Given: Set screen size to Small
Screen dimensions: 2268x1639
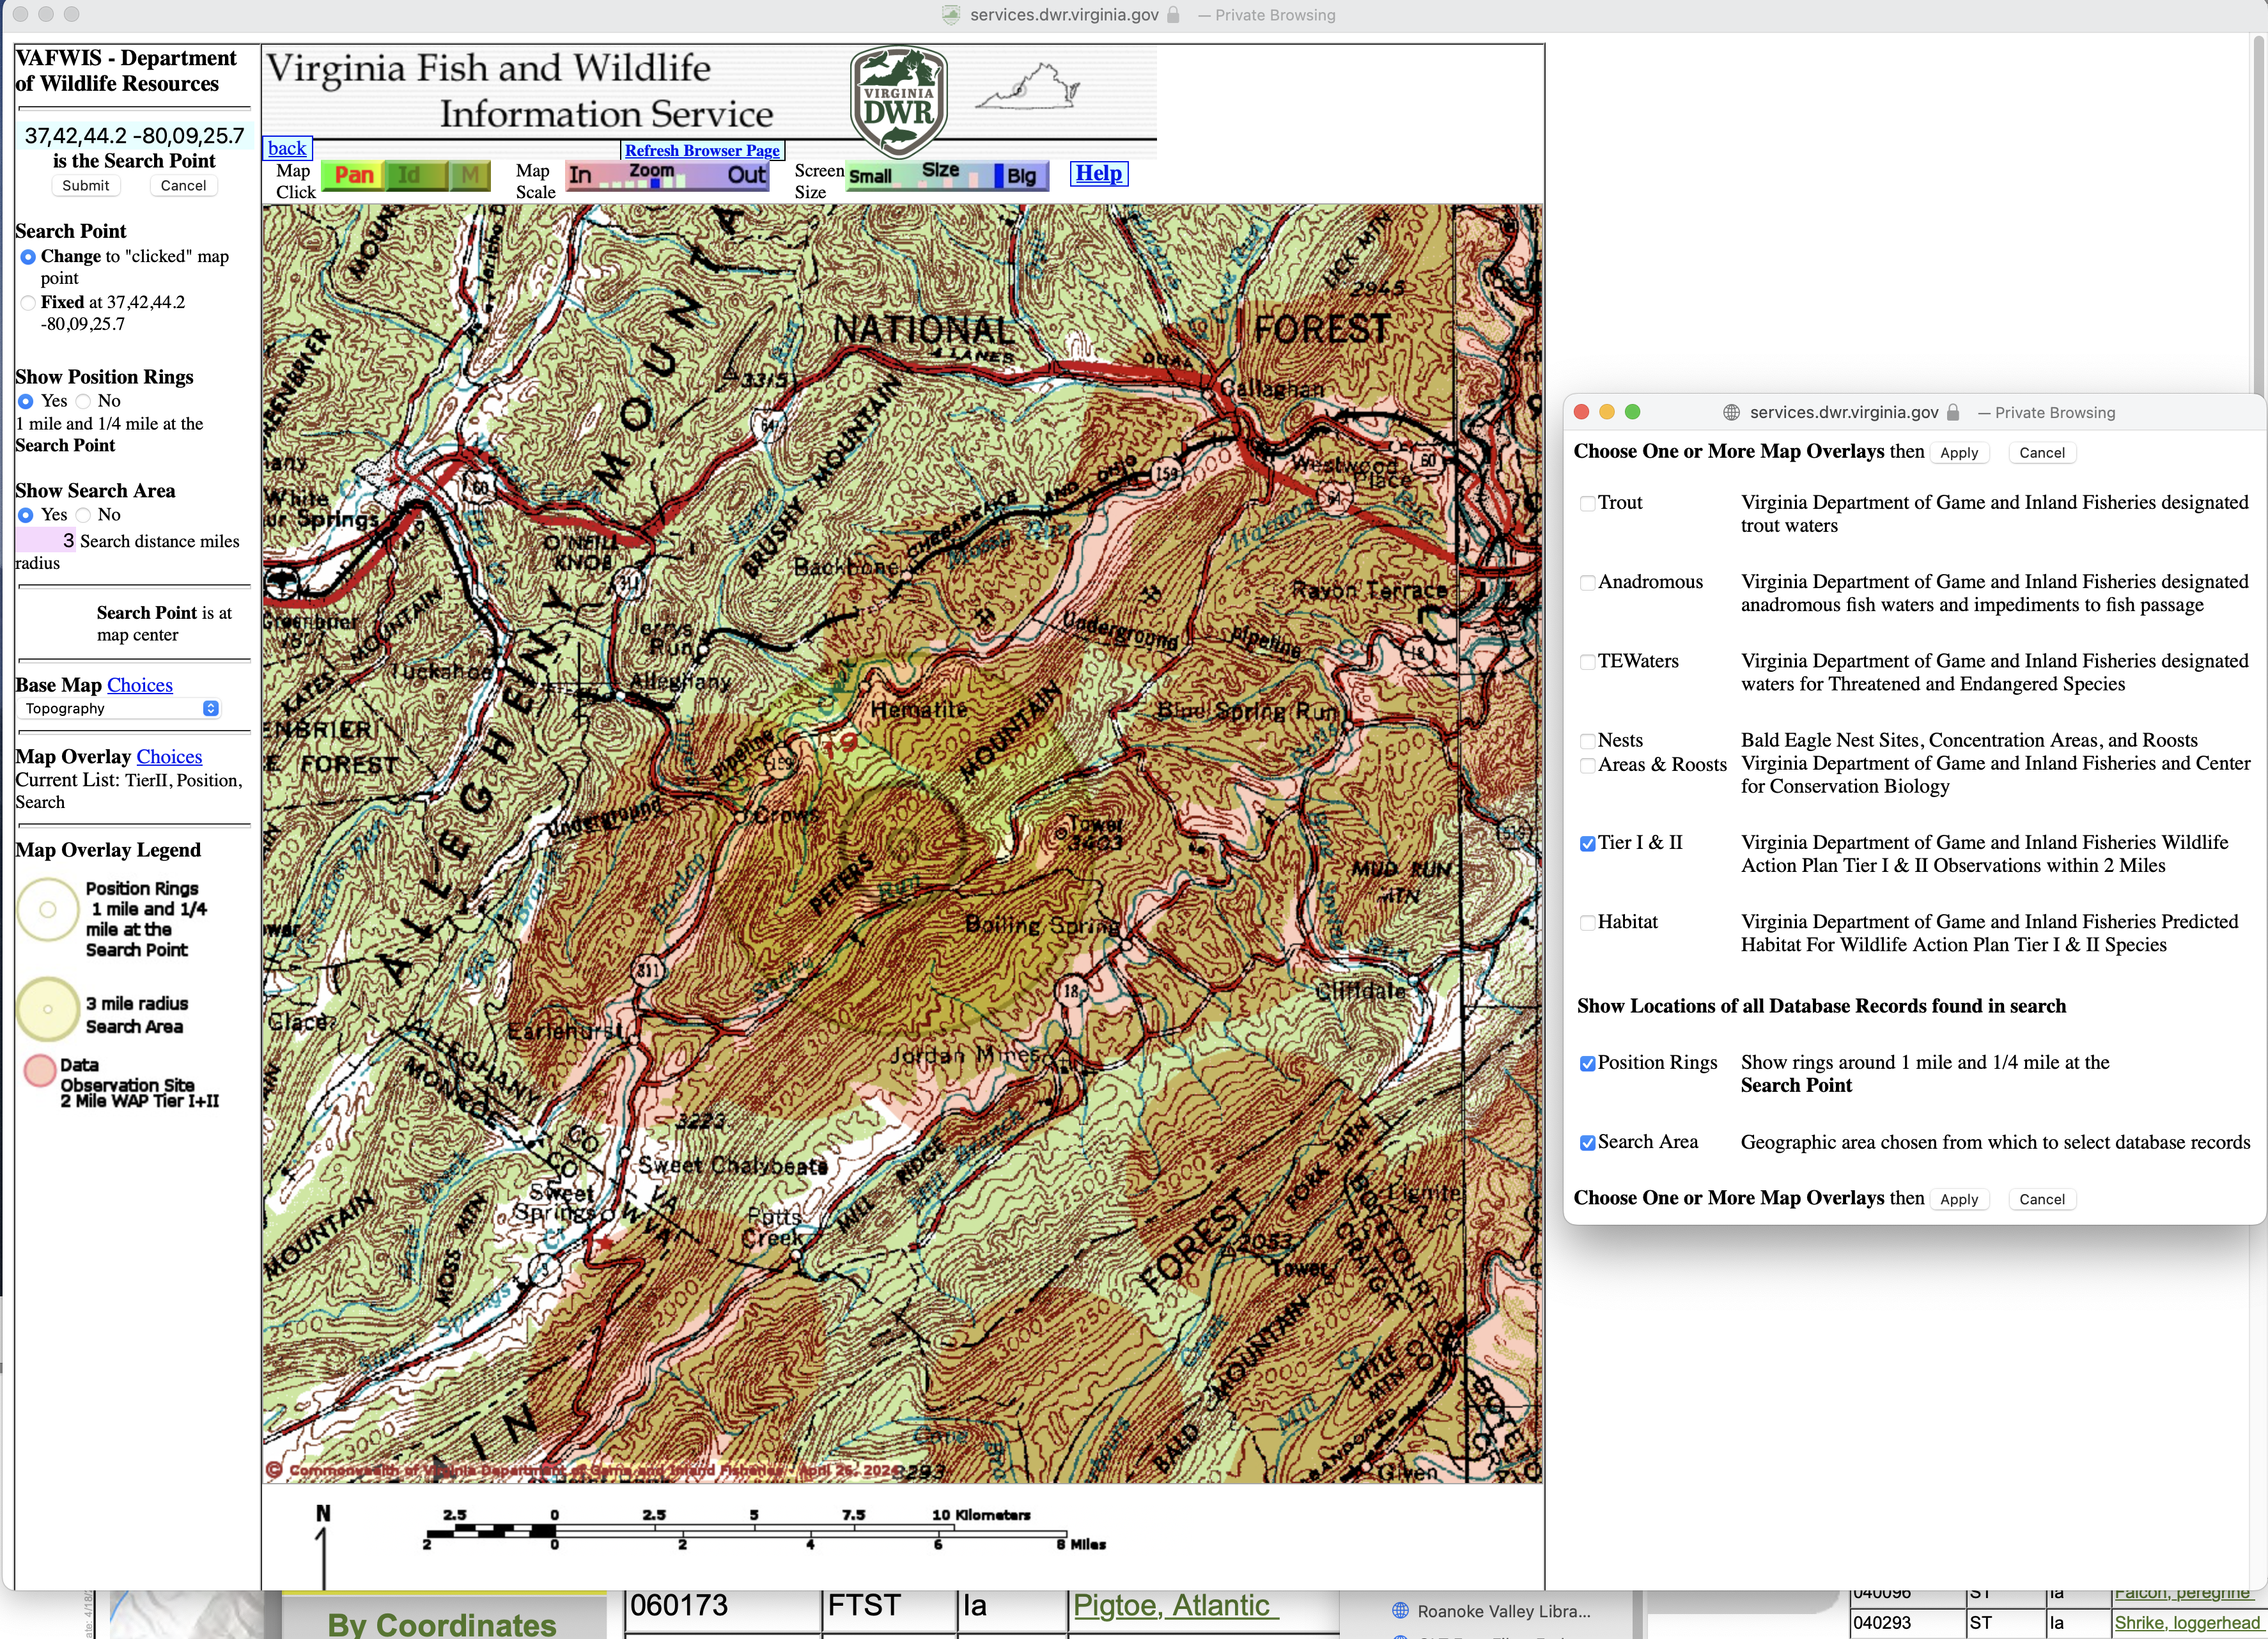Looking at the screenshot, I should 870,177.
